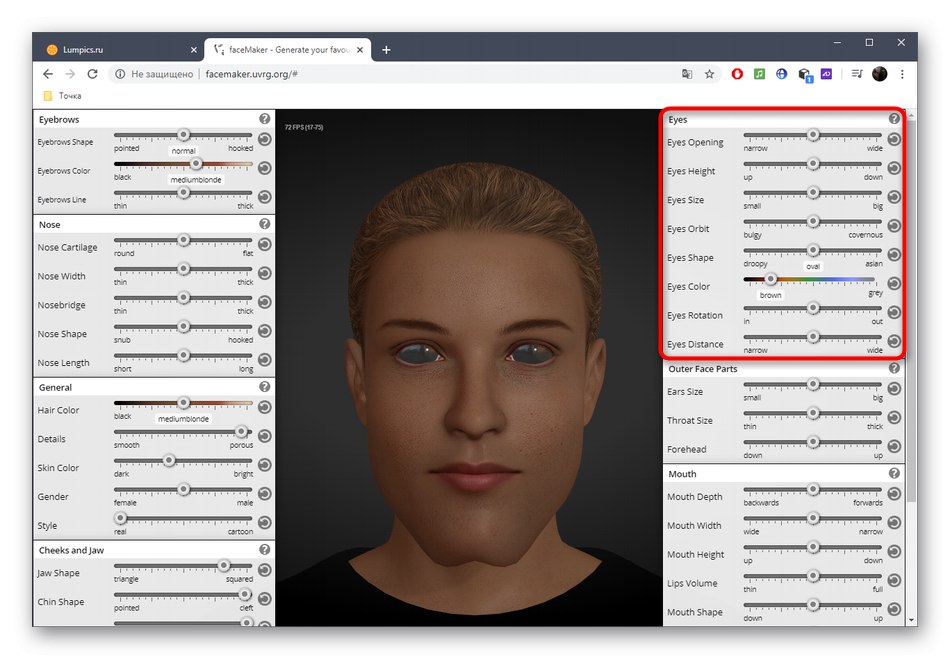Viewport: 950px width, 659px height.
Task: Open the Chrome three-dot menu
Action: coord(903,74)
